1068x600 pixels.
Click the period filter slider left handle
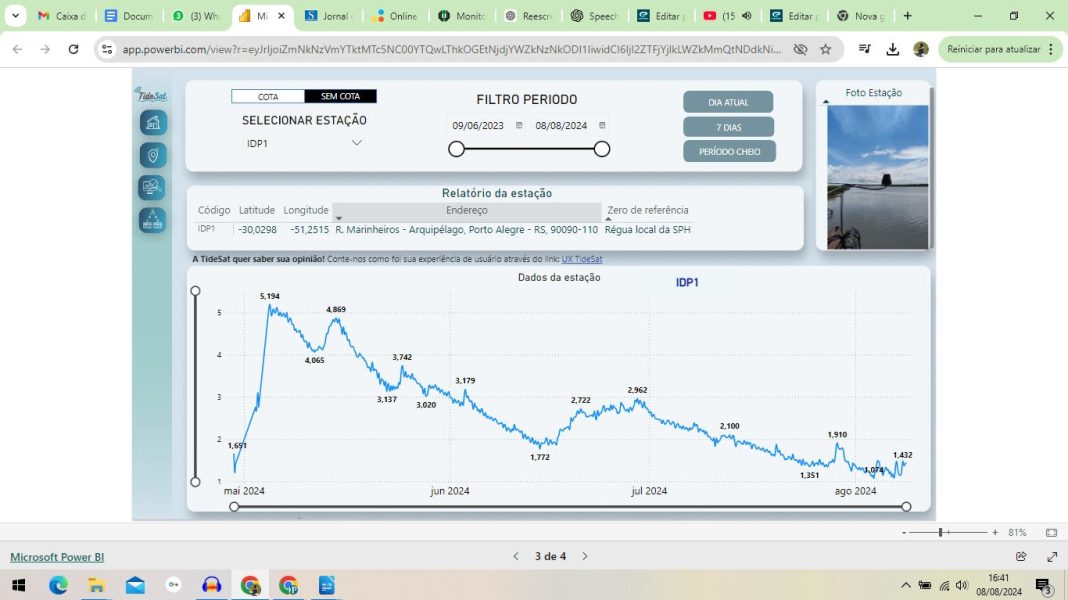pyautogui.click(x=456, y=149)
